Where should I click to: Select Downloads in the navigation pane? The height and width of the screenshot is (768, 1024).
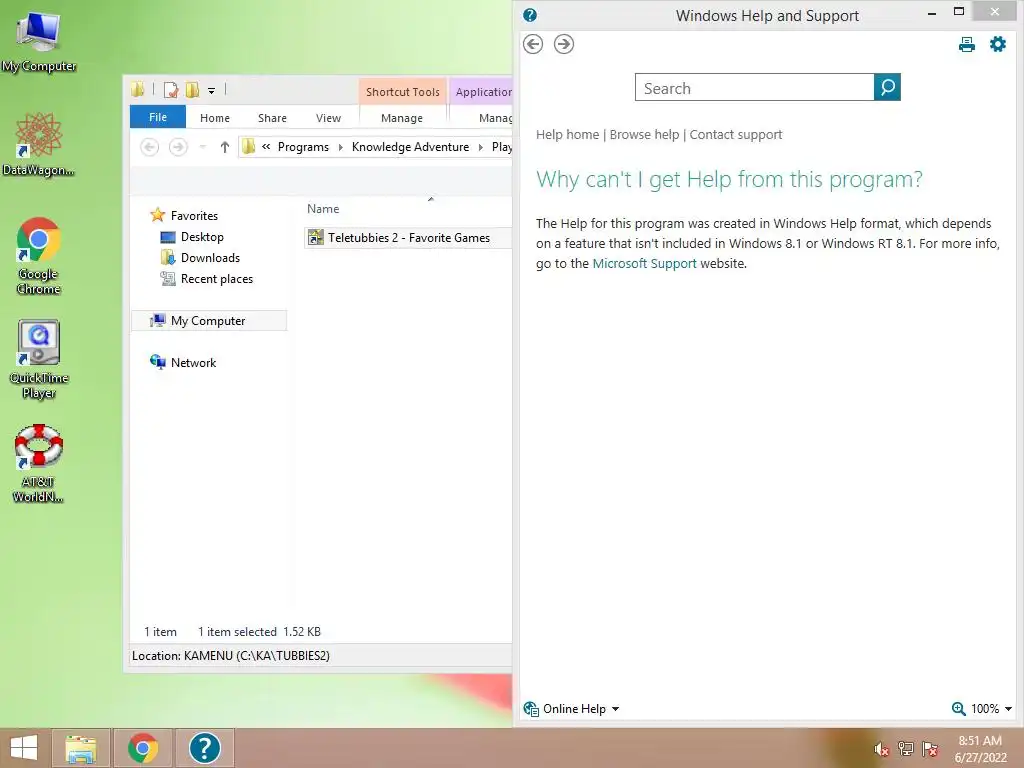(x=210, y=257)
